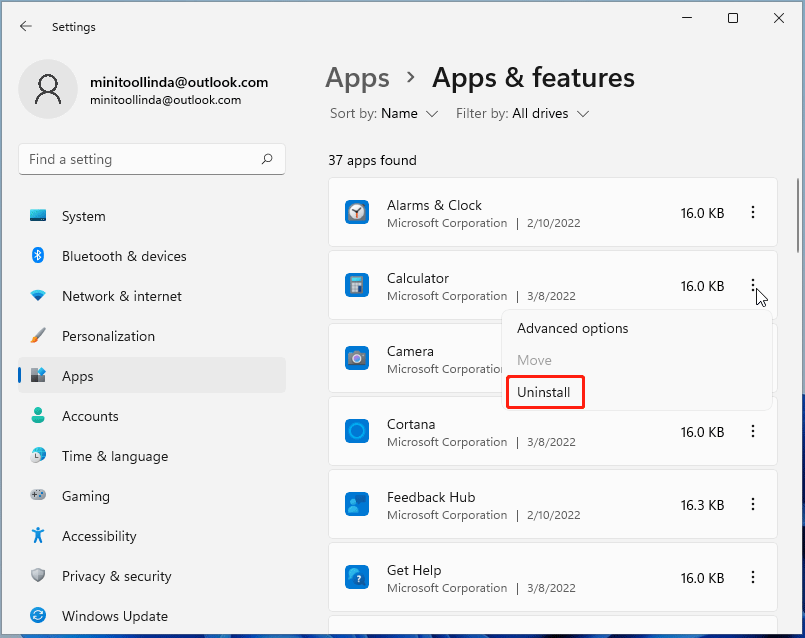Image resolution: width=805 pixels, height=638 pixels.
Task: Open three-dot menu for Alarms & Clock
Action: [x=753, y=212]
